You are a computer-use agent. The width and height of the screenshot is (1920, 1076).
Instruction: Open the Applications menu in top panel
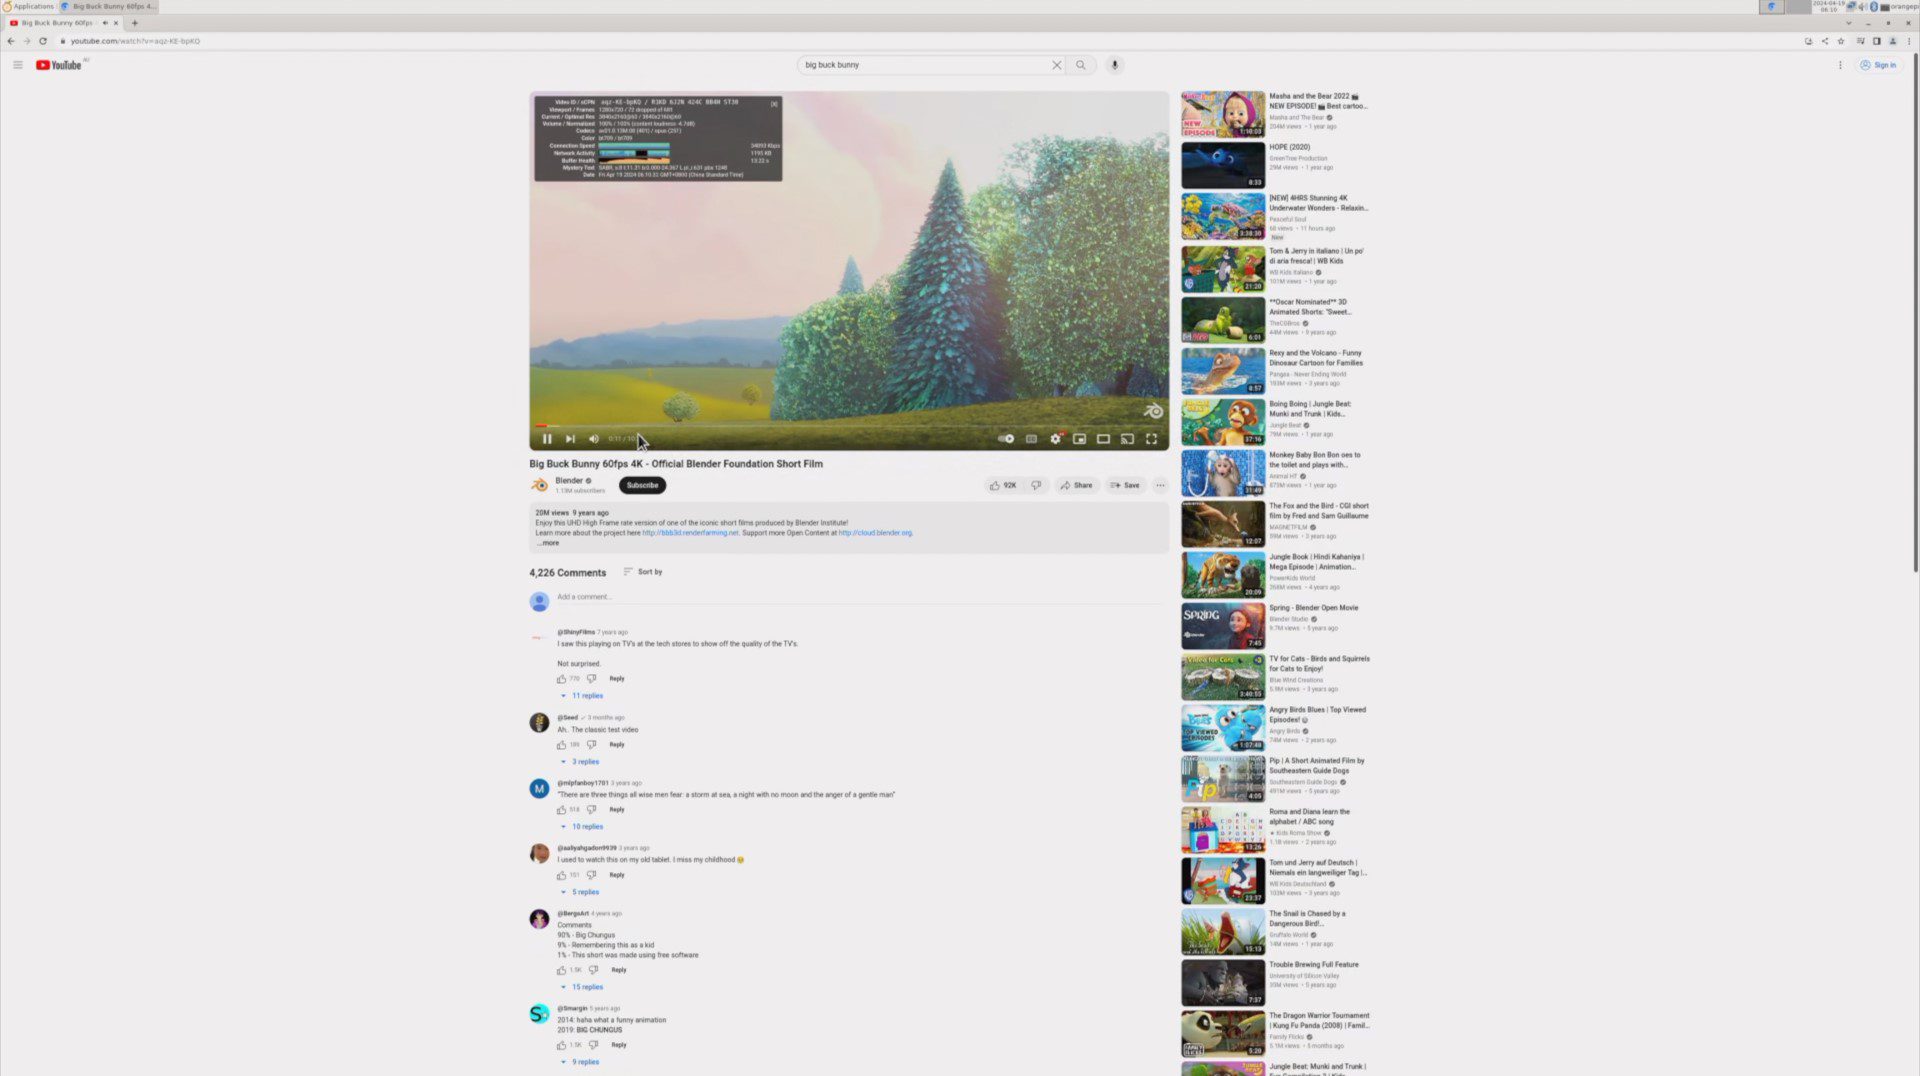pos(30,6)
